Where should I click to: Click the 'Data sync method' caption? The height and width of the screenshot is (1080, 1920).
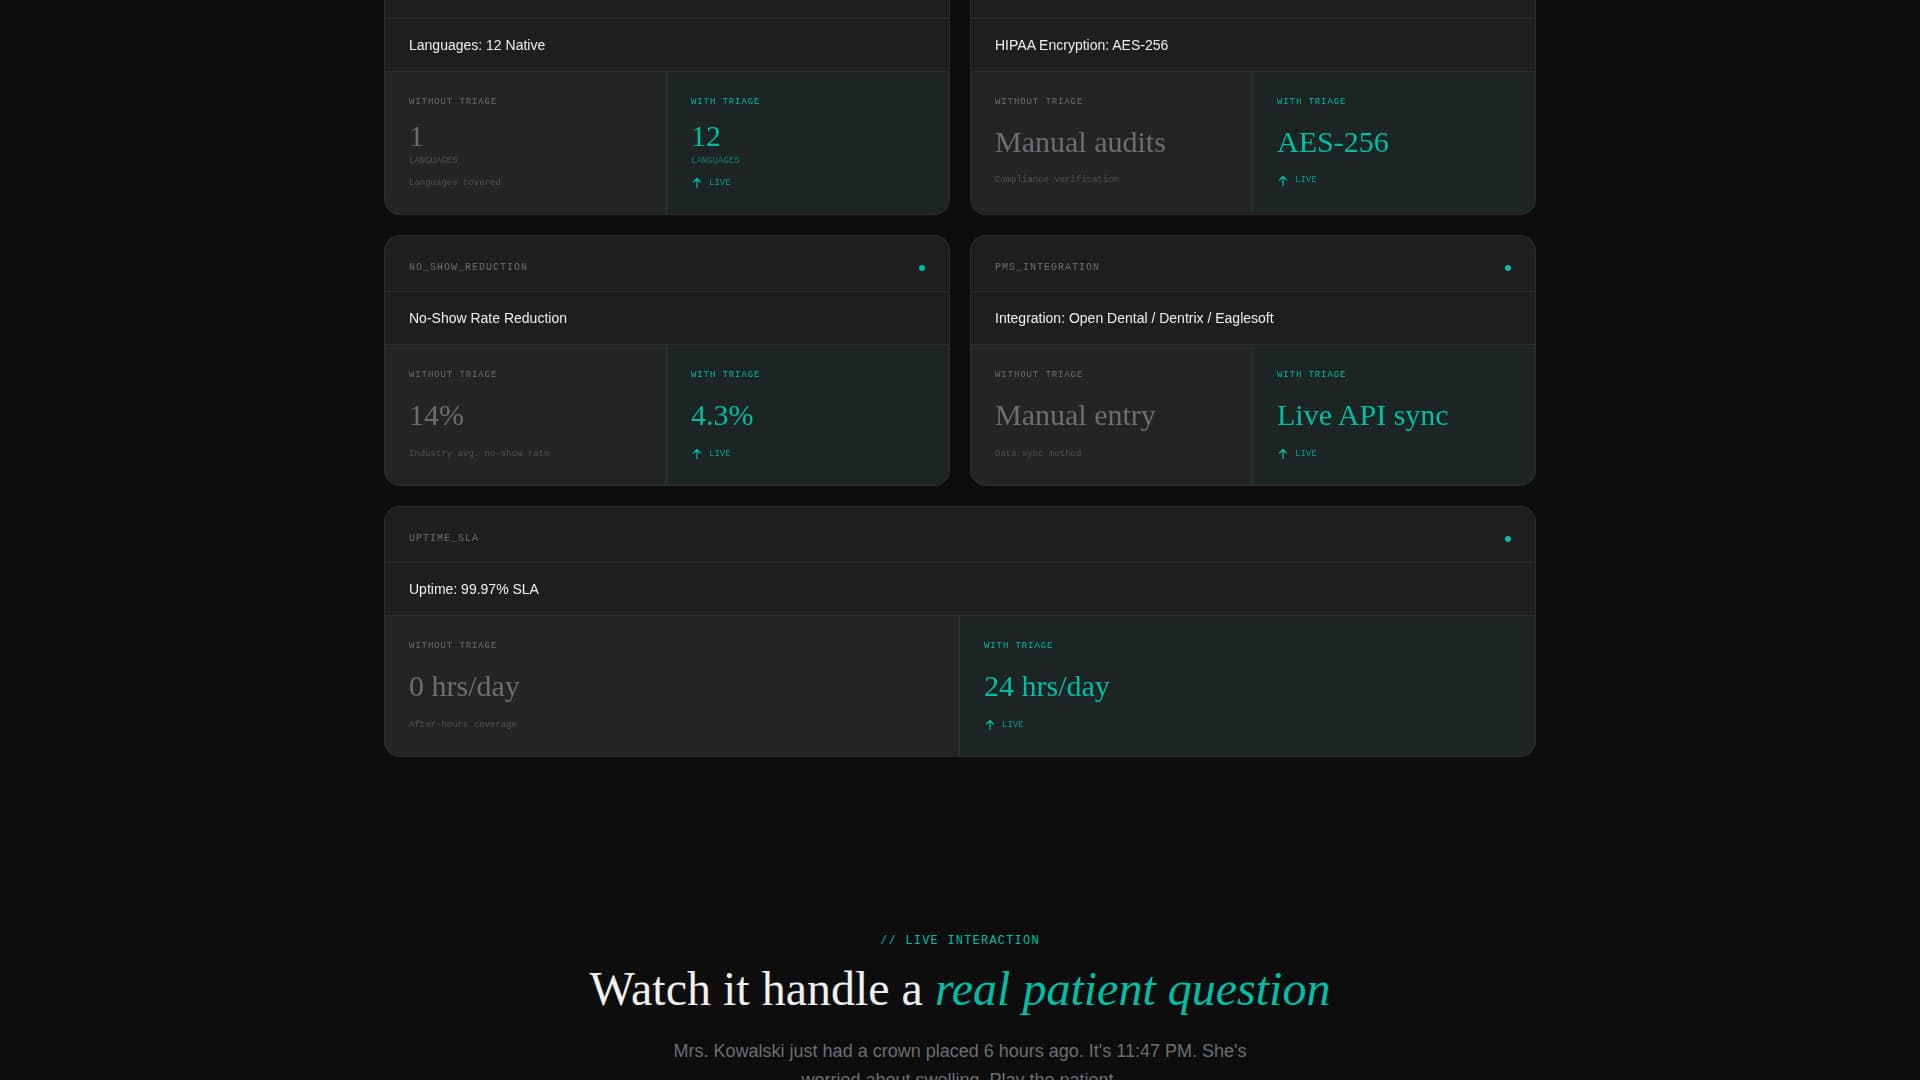pyautogui.click(x=1038, y=453)
